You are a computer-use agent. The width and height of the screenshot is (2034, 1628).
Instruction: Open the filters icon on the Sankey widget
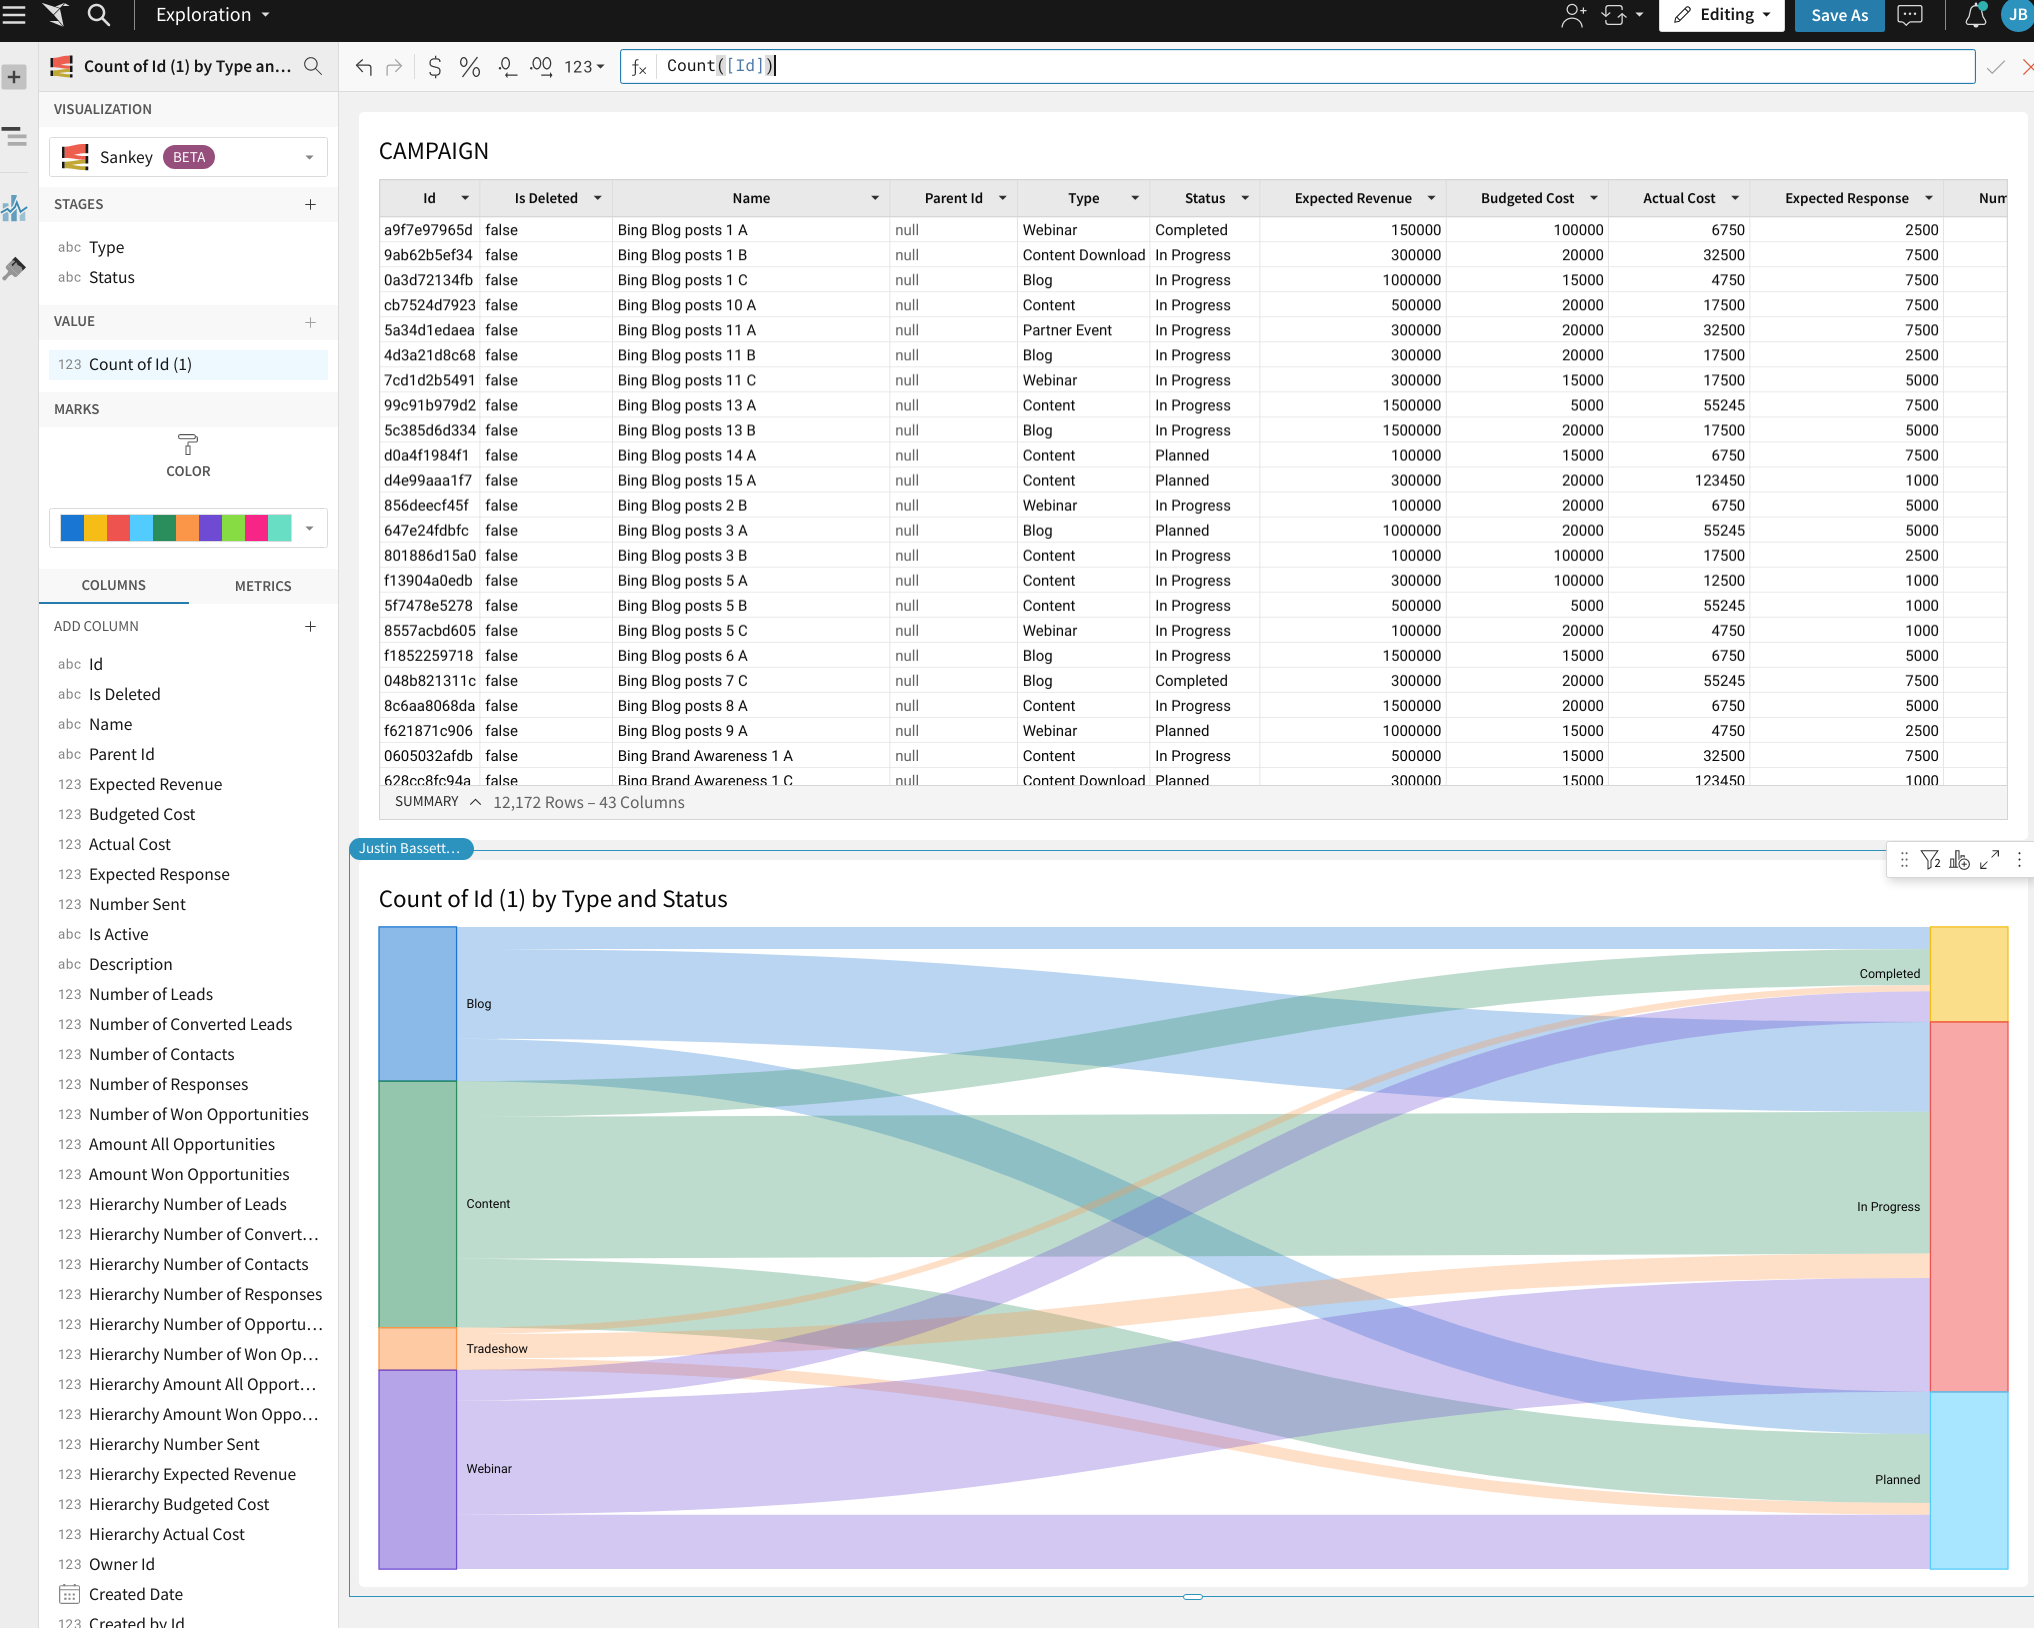click(1931, 860)
